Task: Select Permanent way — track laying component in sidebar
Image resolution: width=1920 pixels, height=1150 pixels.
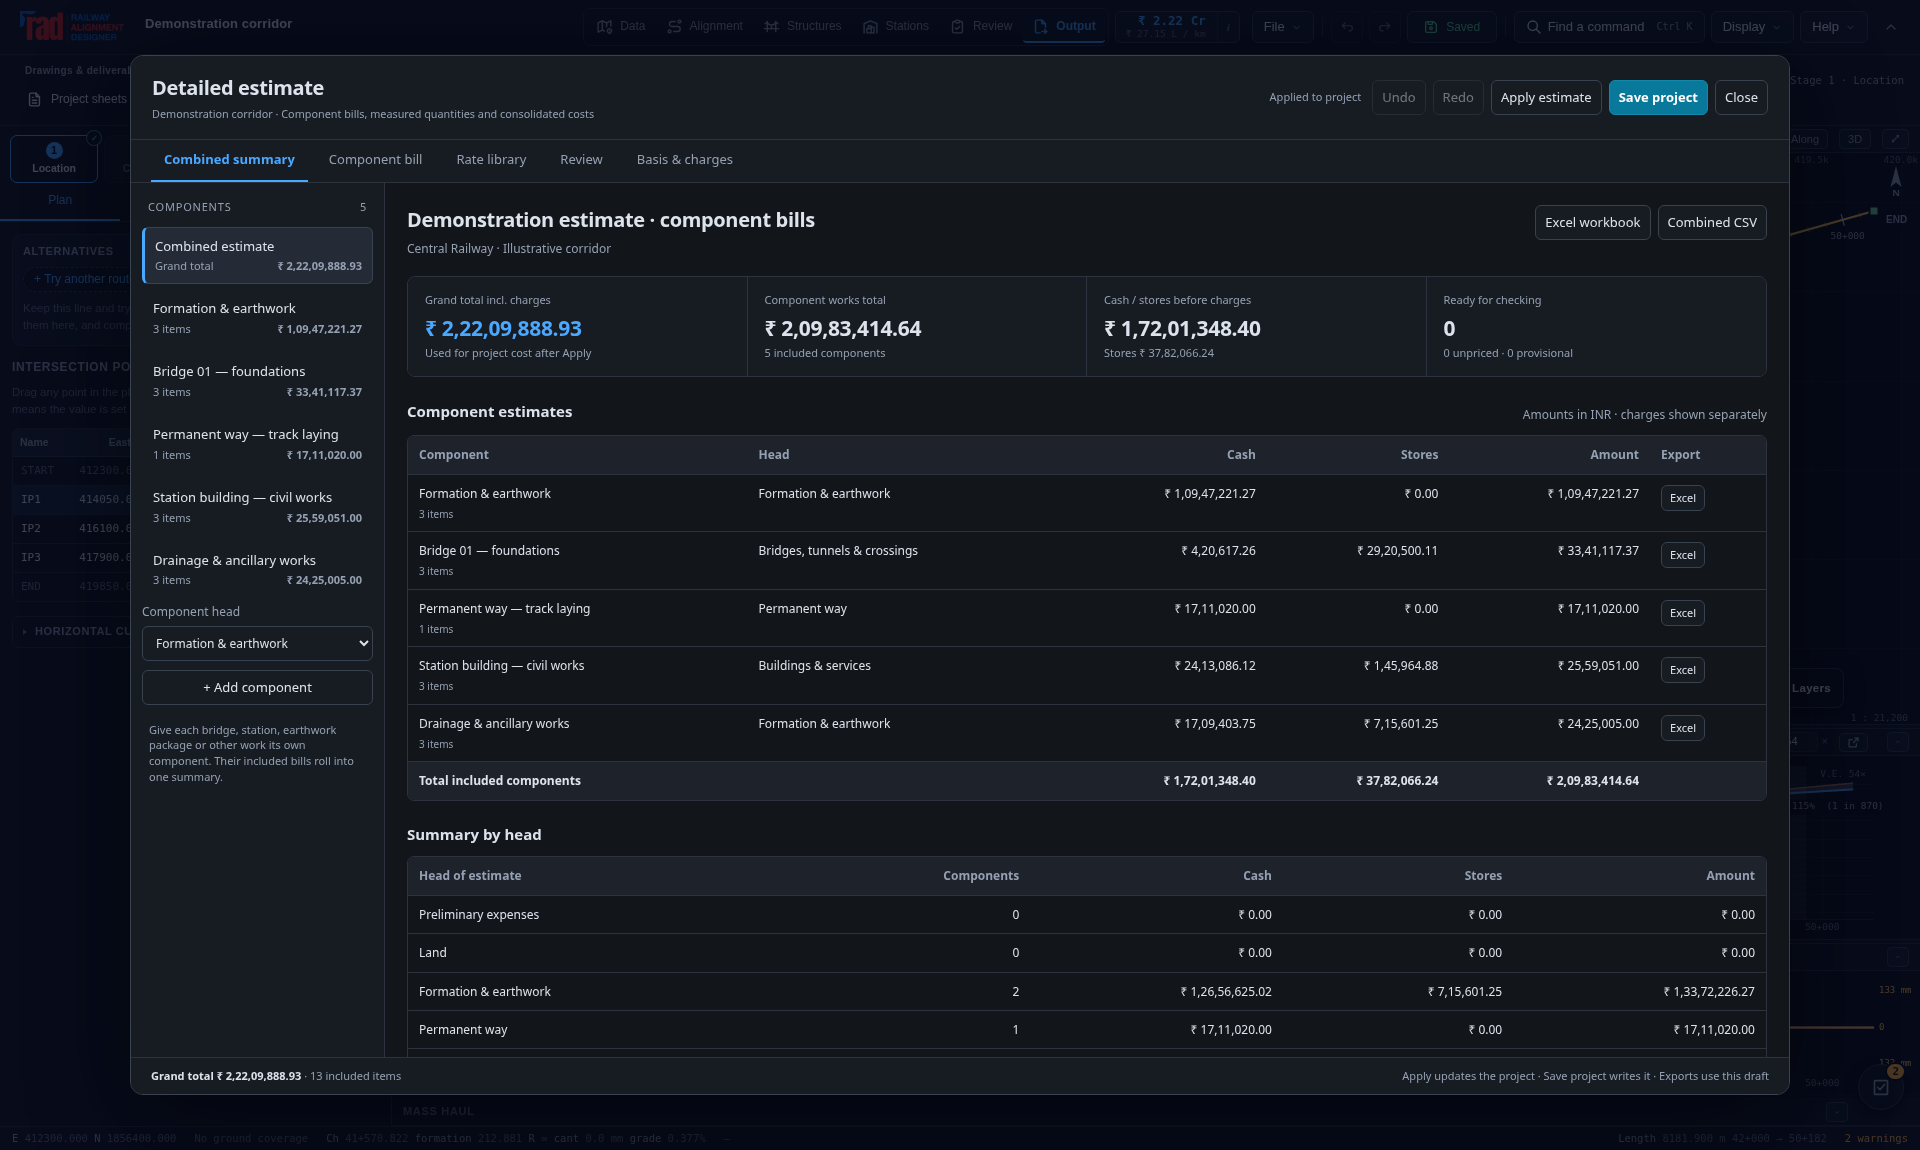Action: pyautogui.click(x=257, y=444)
